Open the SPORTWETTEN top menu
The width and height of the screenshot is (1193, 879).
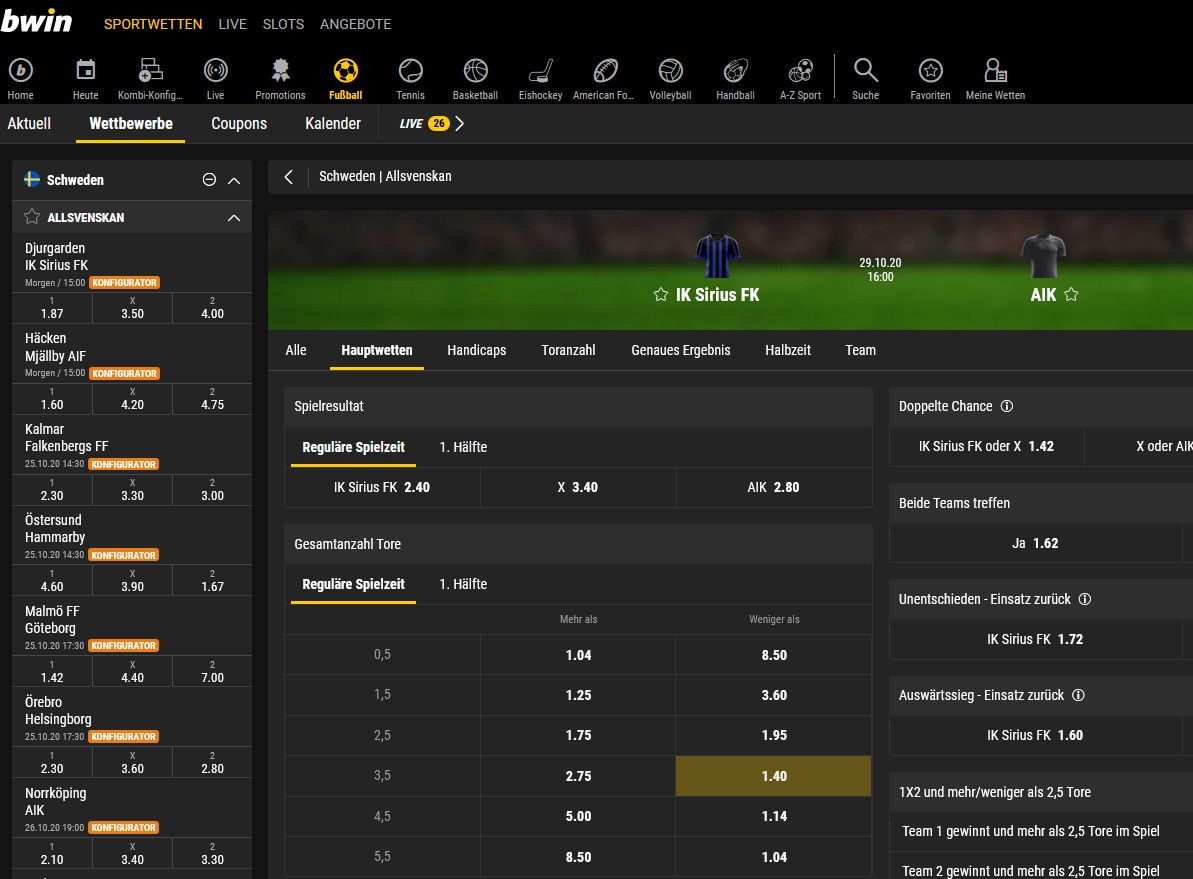coord(153,24)
